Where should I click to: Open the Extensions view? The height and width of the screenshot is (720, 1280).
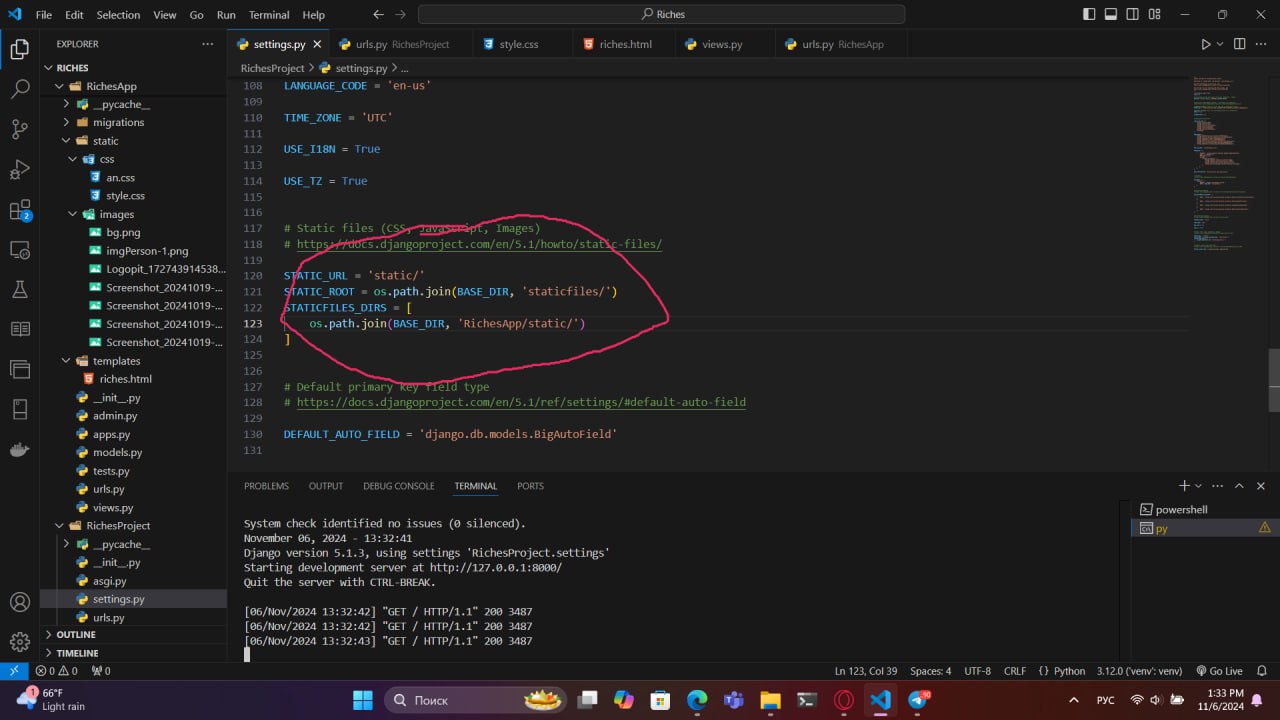coord(19,210)
